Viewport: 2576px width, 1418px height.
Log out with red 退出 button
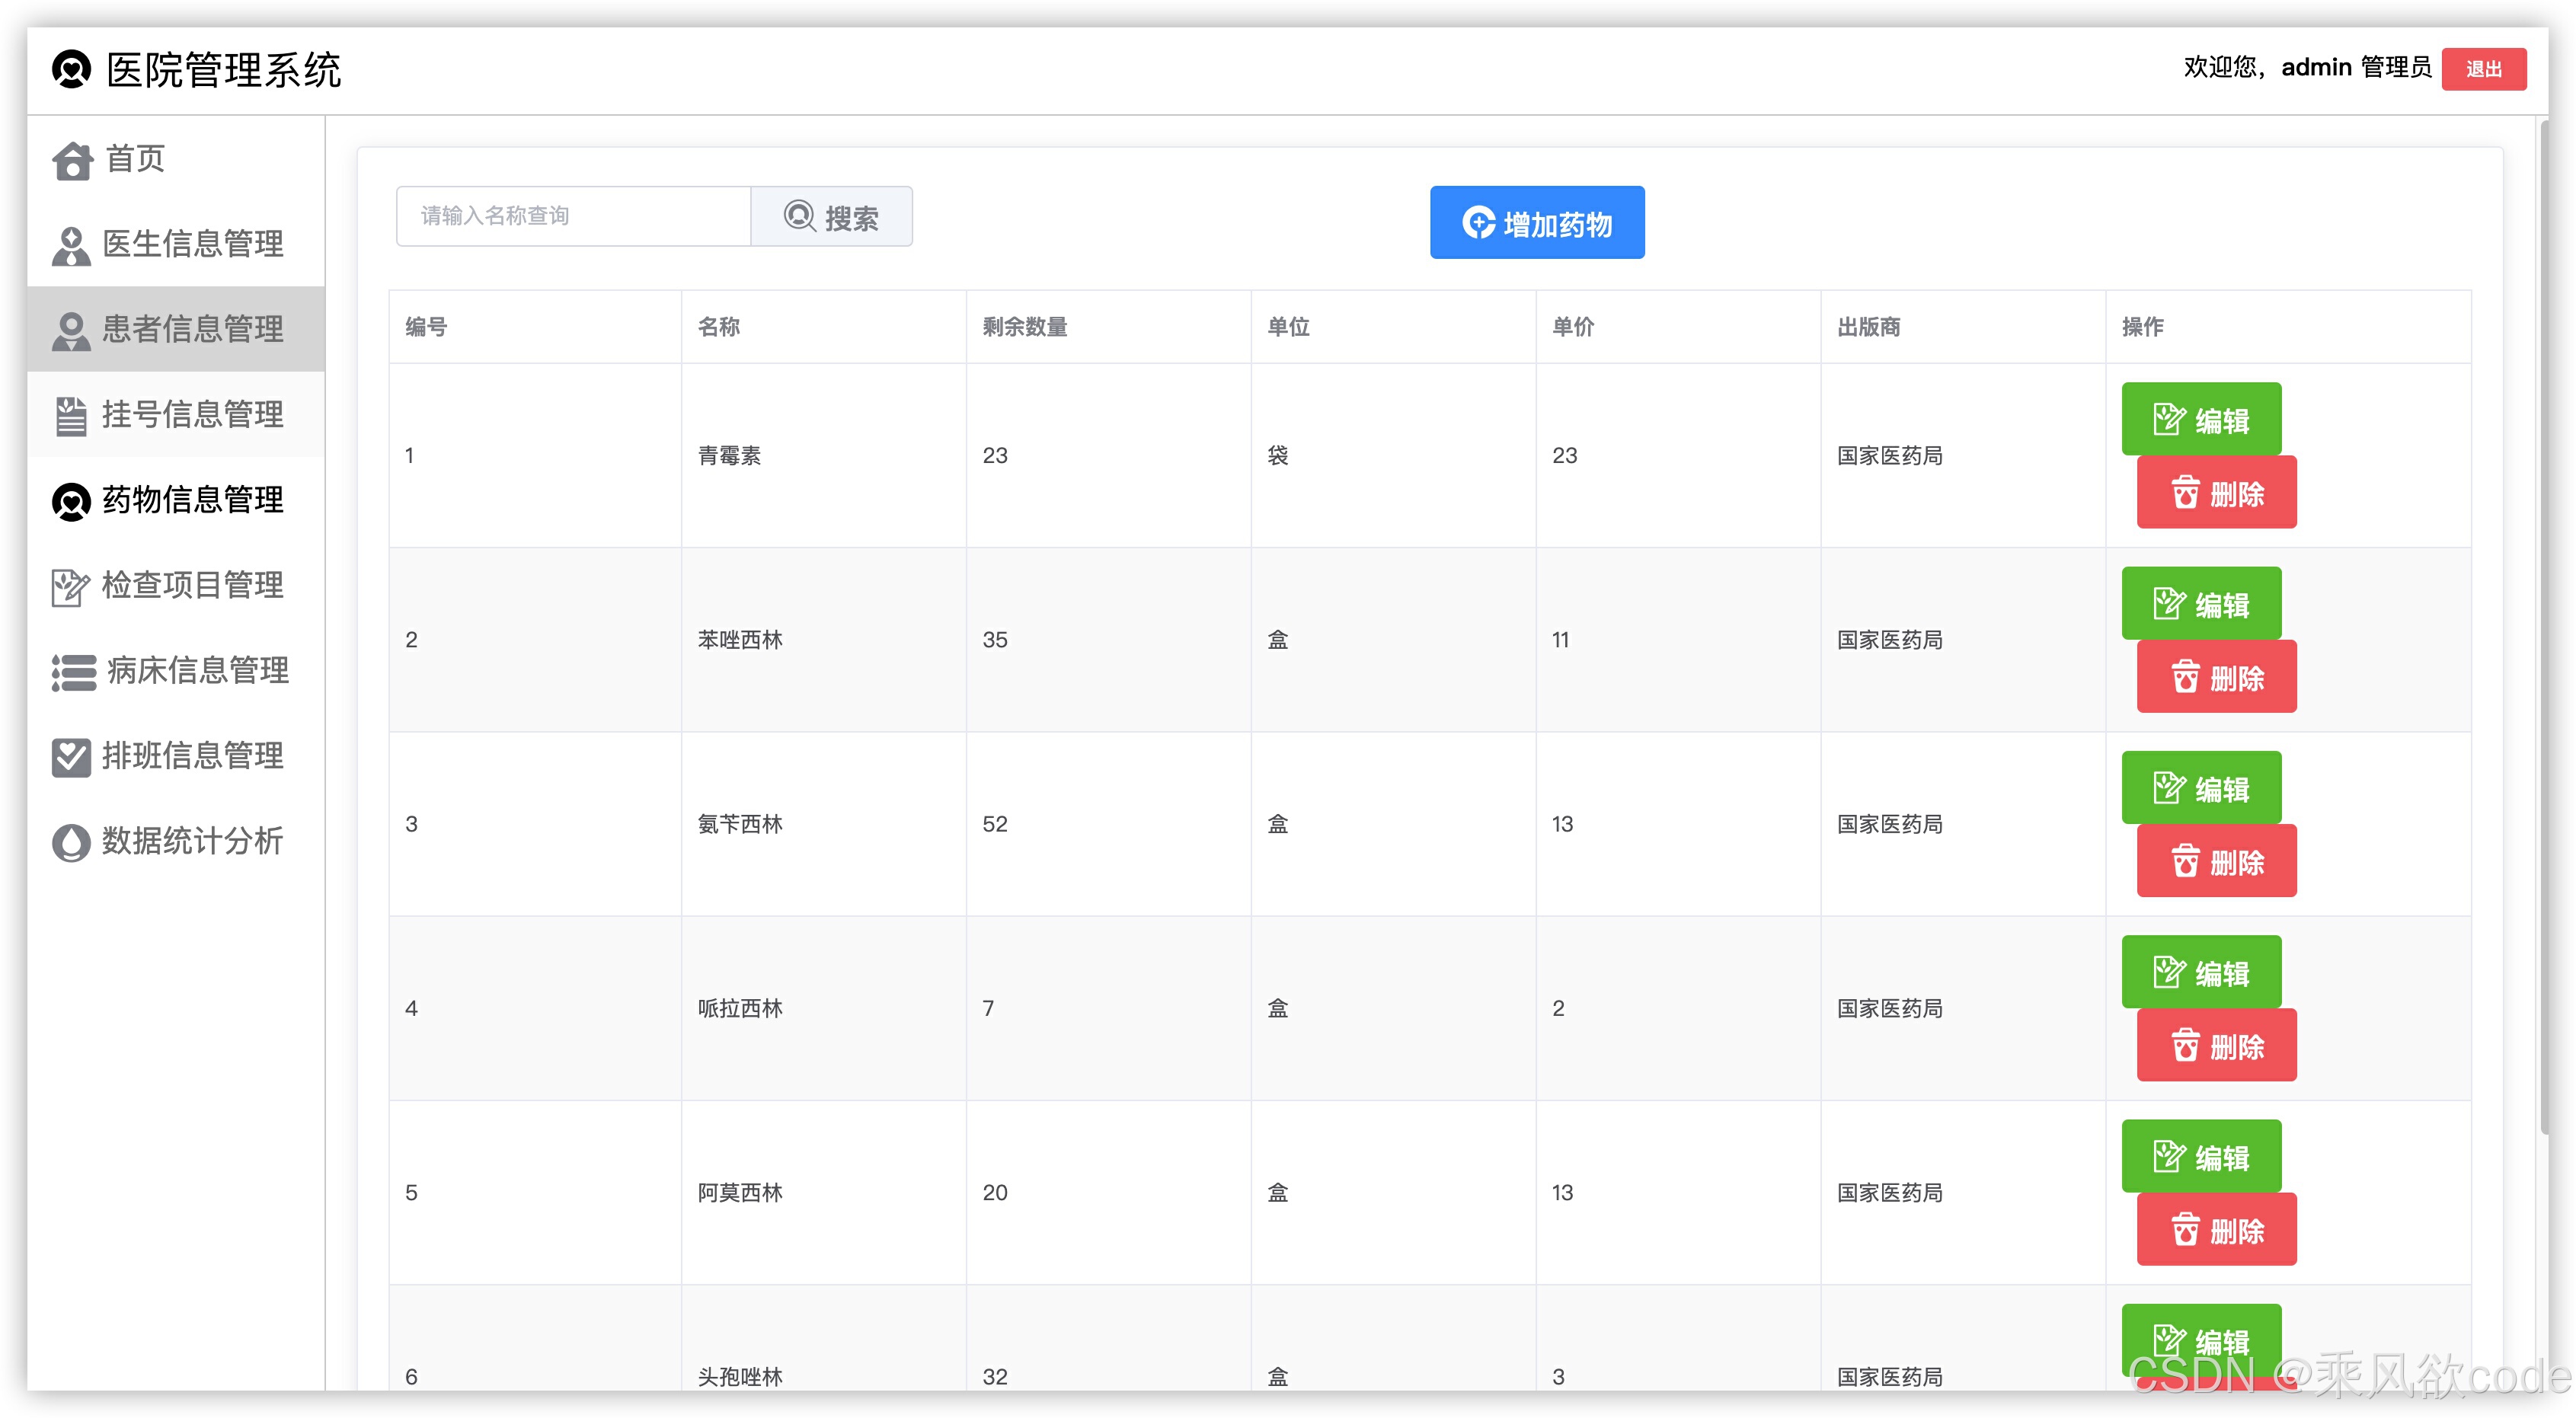click(x=2482, y=69)
